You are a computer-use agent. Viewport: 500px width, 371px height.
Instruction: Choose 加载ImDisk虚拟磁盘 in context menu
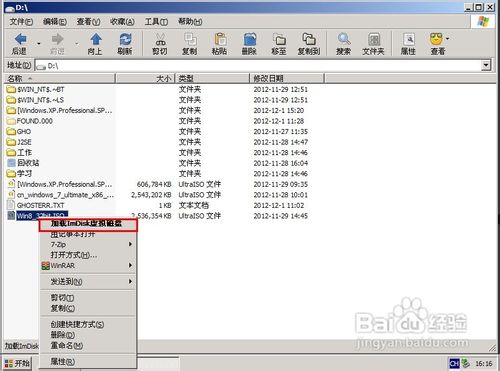click(x=88, y=224)
